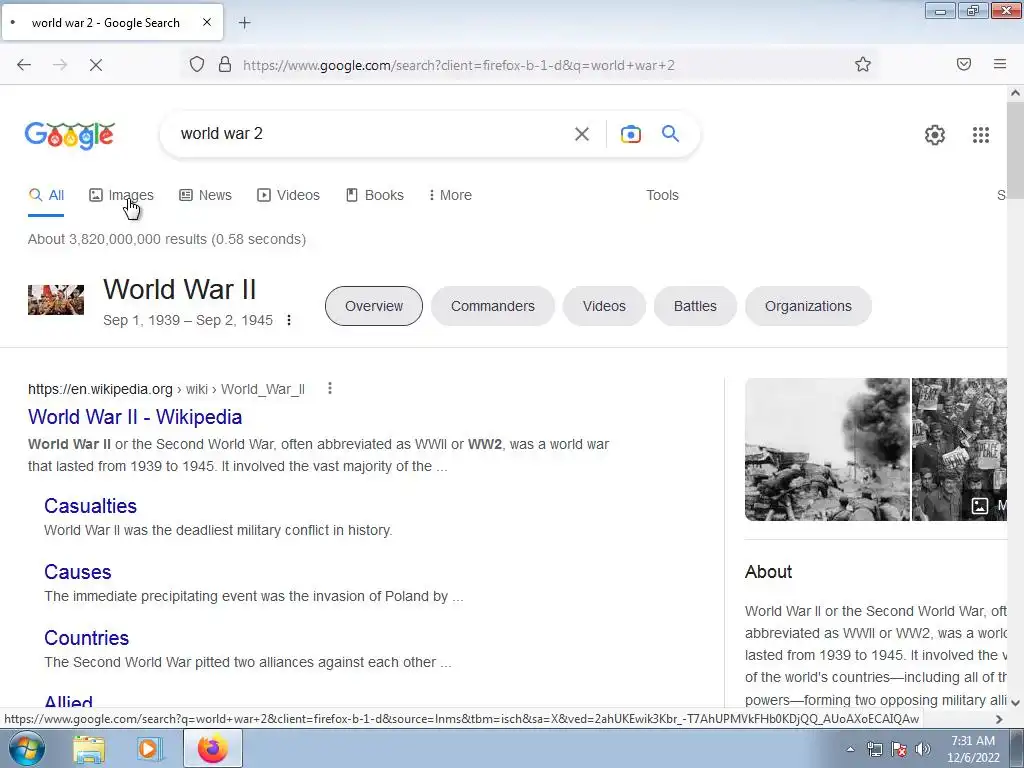
Task: Click the Google holiday logo
Action: tap(70, 135)
